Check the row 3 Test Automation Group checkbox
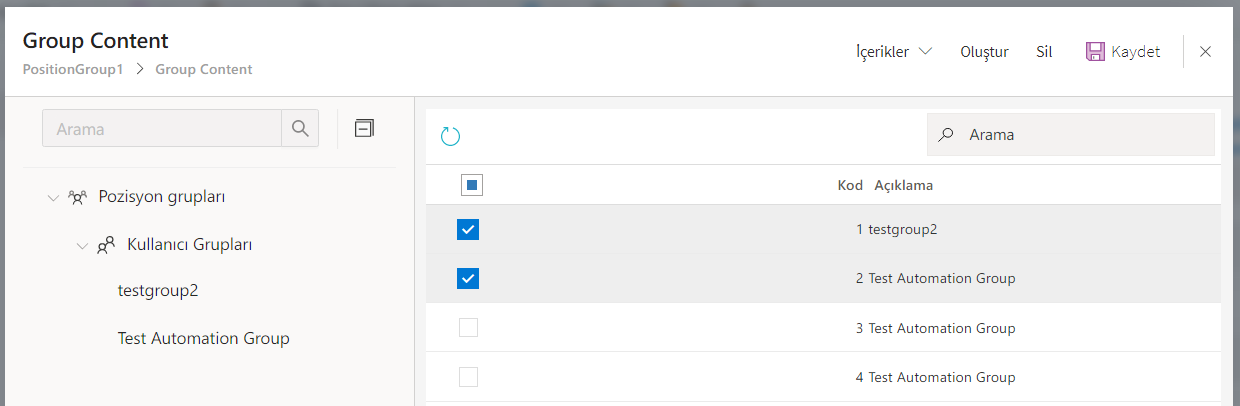 tap(468, 328)
